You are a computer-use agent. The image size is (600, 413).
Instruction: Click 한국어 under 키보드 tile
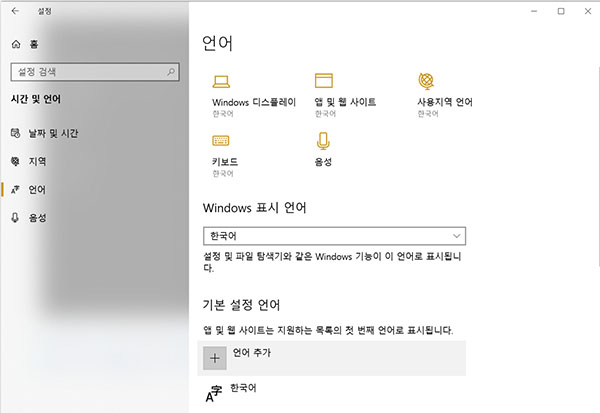pyautogui.click(x=223, y=174)
